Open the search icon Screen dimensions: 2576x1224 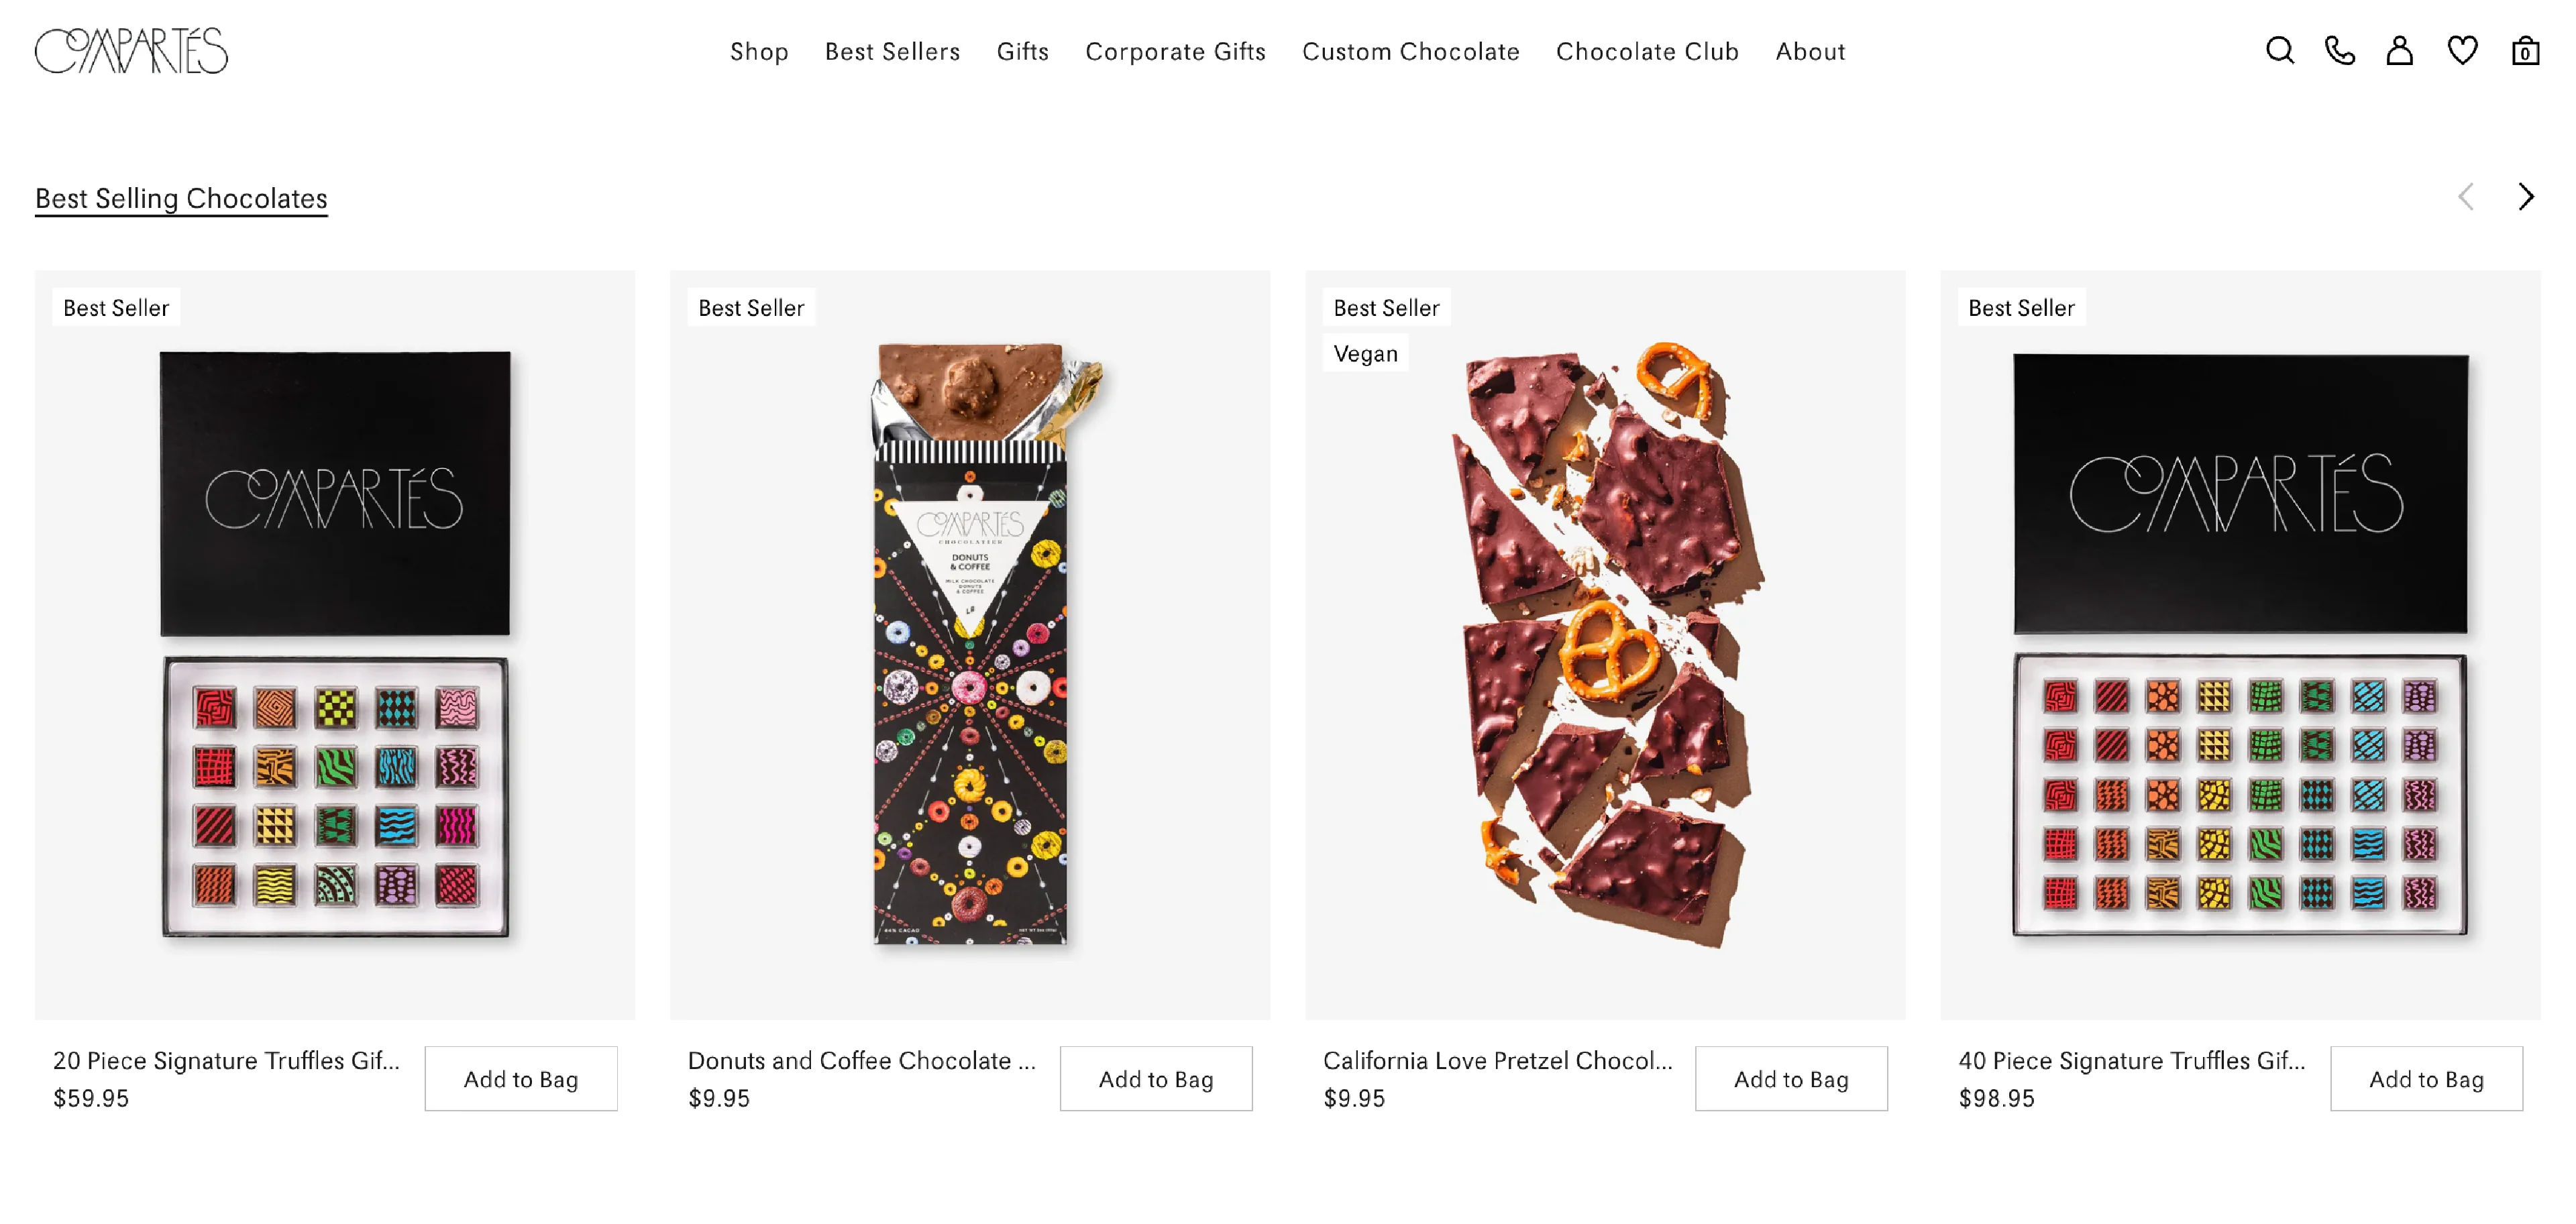(2281, 51)
